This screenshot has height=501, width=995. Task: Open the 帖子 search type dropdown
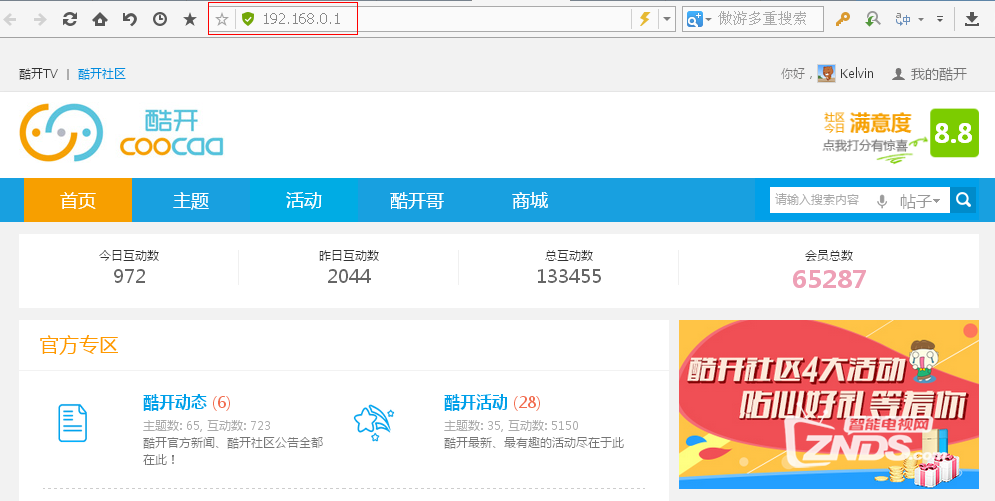pyautogui.click(x=920, y=201)
